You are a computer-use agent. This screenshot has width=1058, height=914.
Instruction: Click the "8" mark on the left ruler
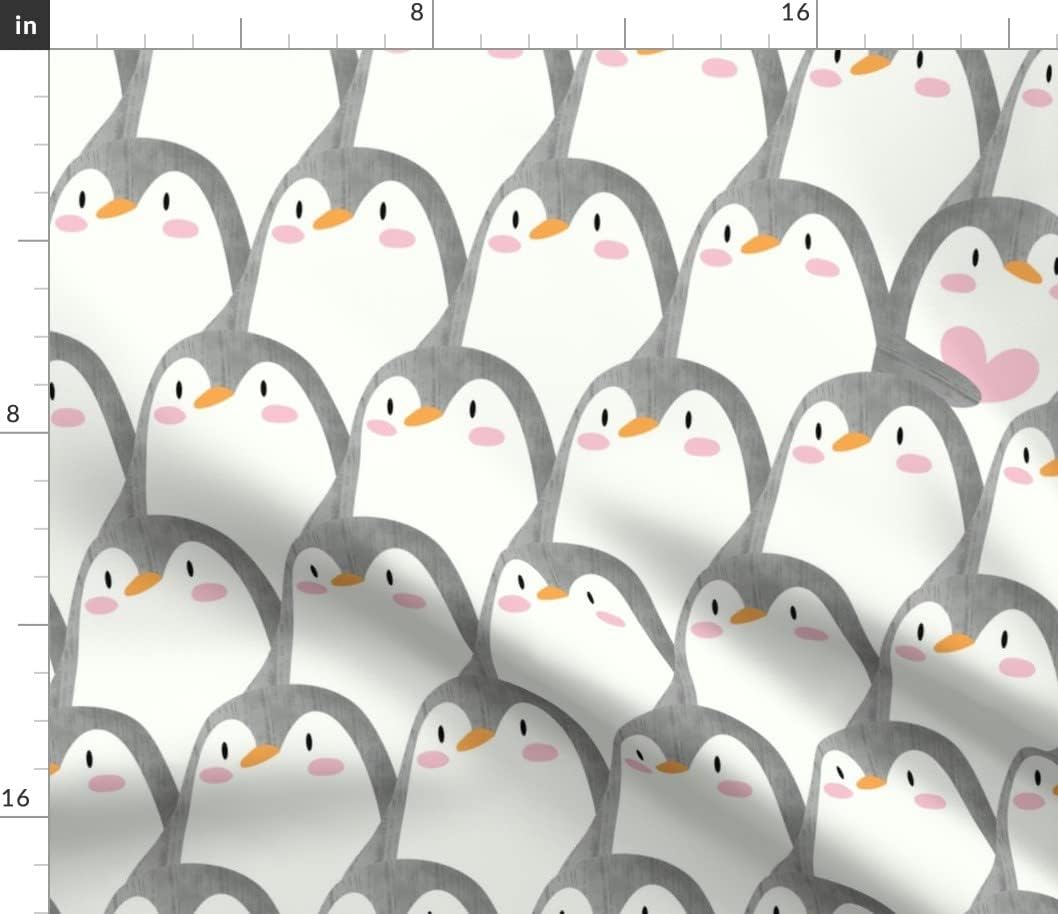tap(13, 413)
